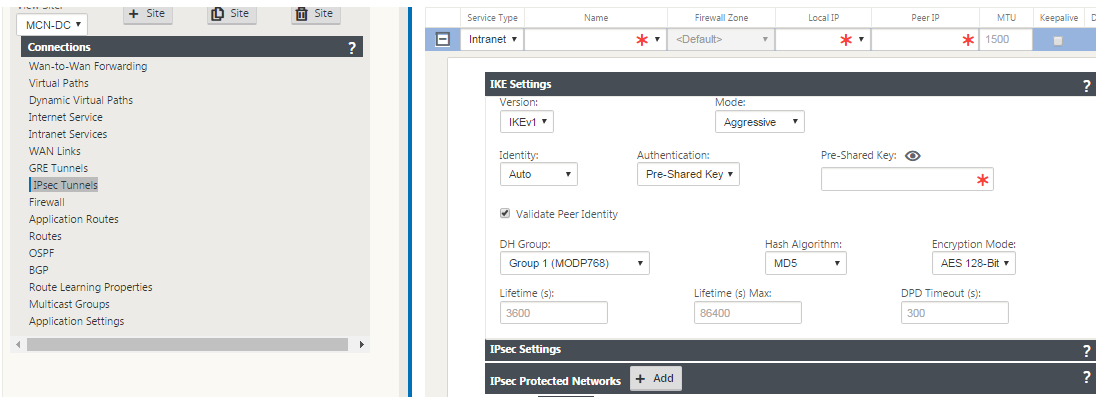This screenshot has height=397, width=1107.
Task: Show Pre-Shared Key with eye icon
Action: [x=912, y=156]
